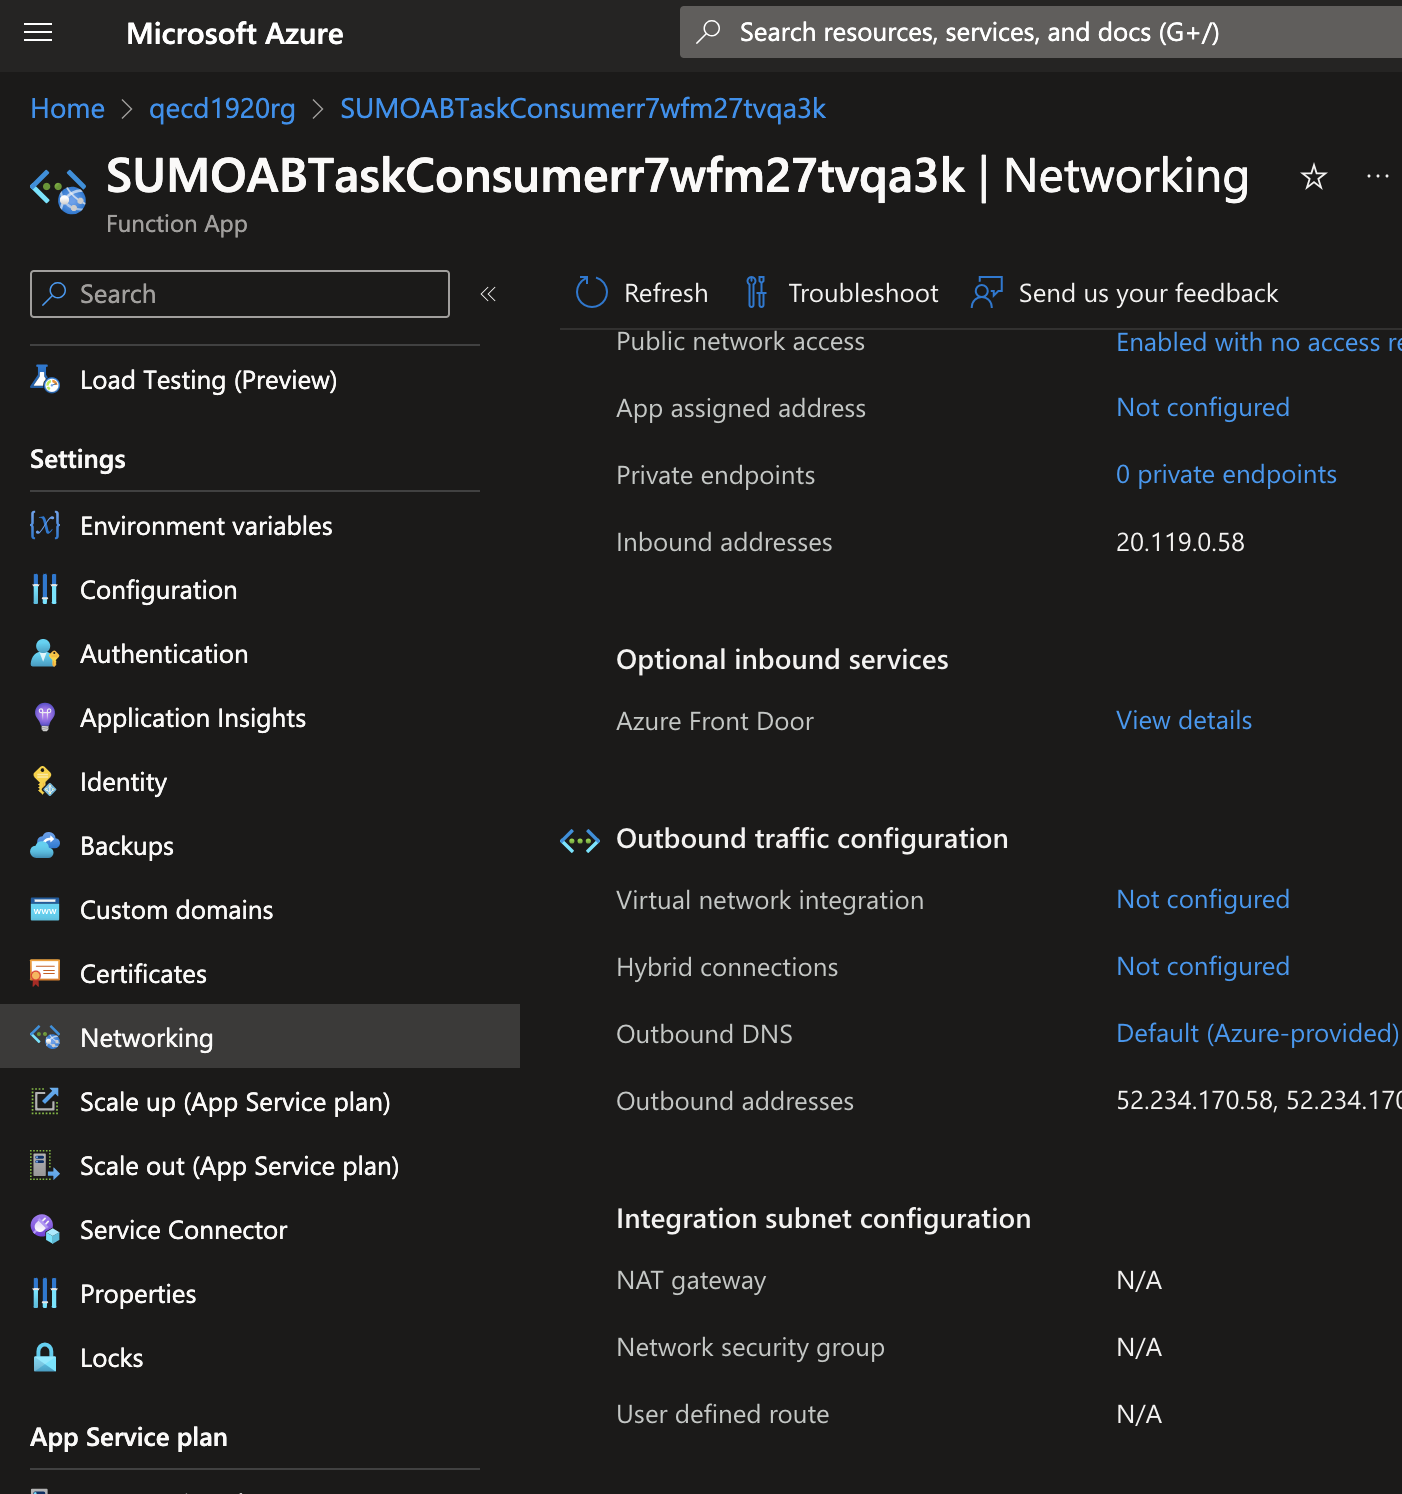Click the Send us your feedback icon
Viewport: 1402px width, 1494px height.
pos(986,292)
